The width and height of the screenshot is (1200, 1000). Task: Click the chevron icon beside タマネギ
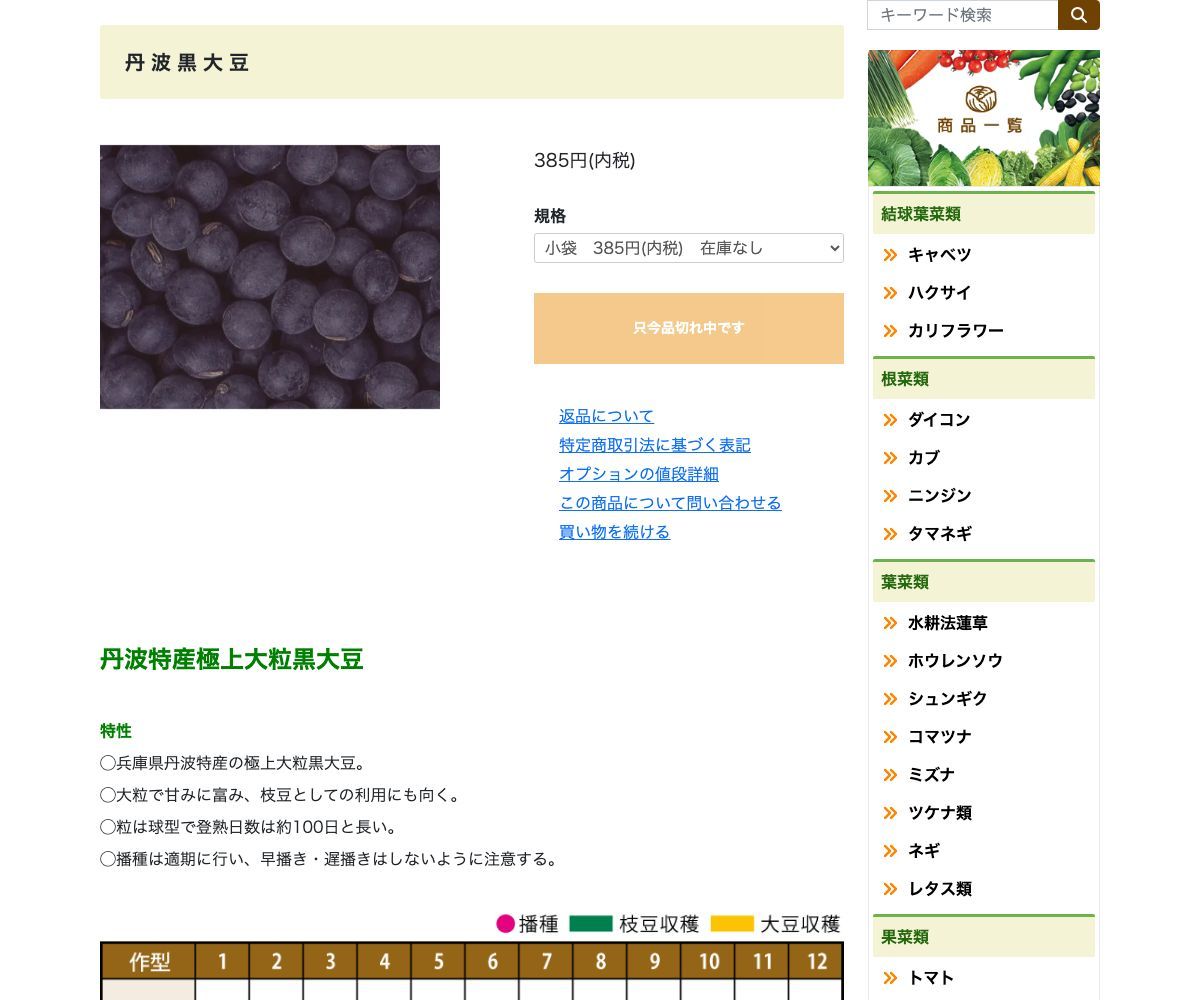point(890,534)
